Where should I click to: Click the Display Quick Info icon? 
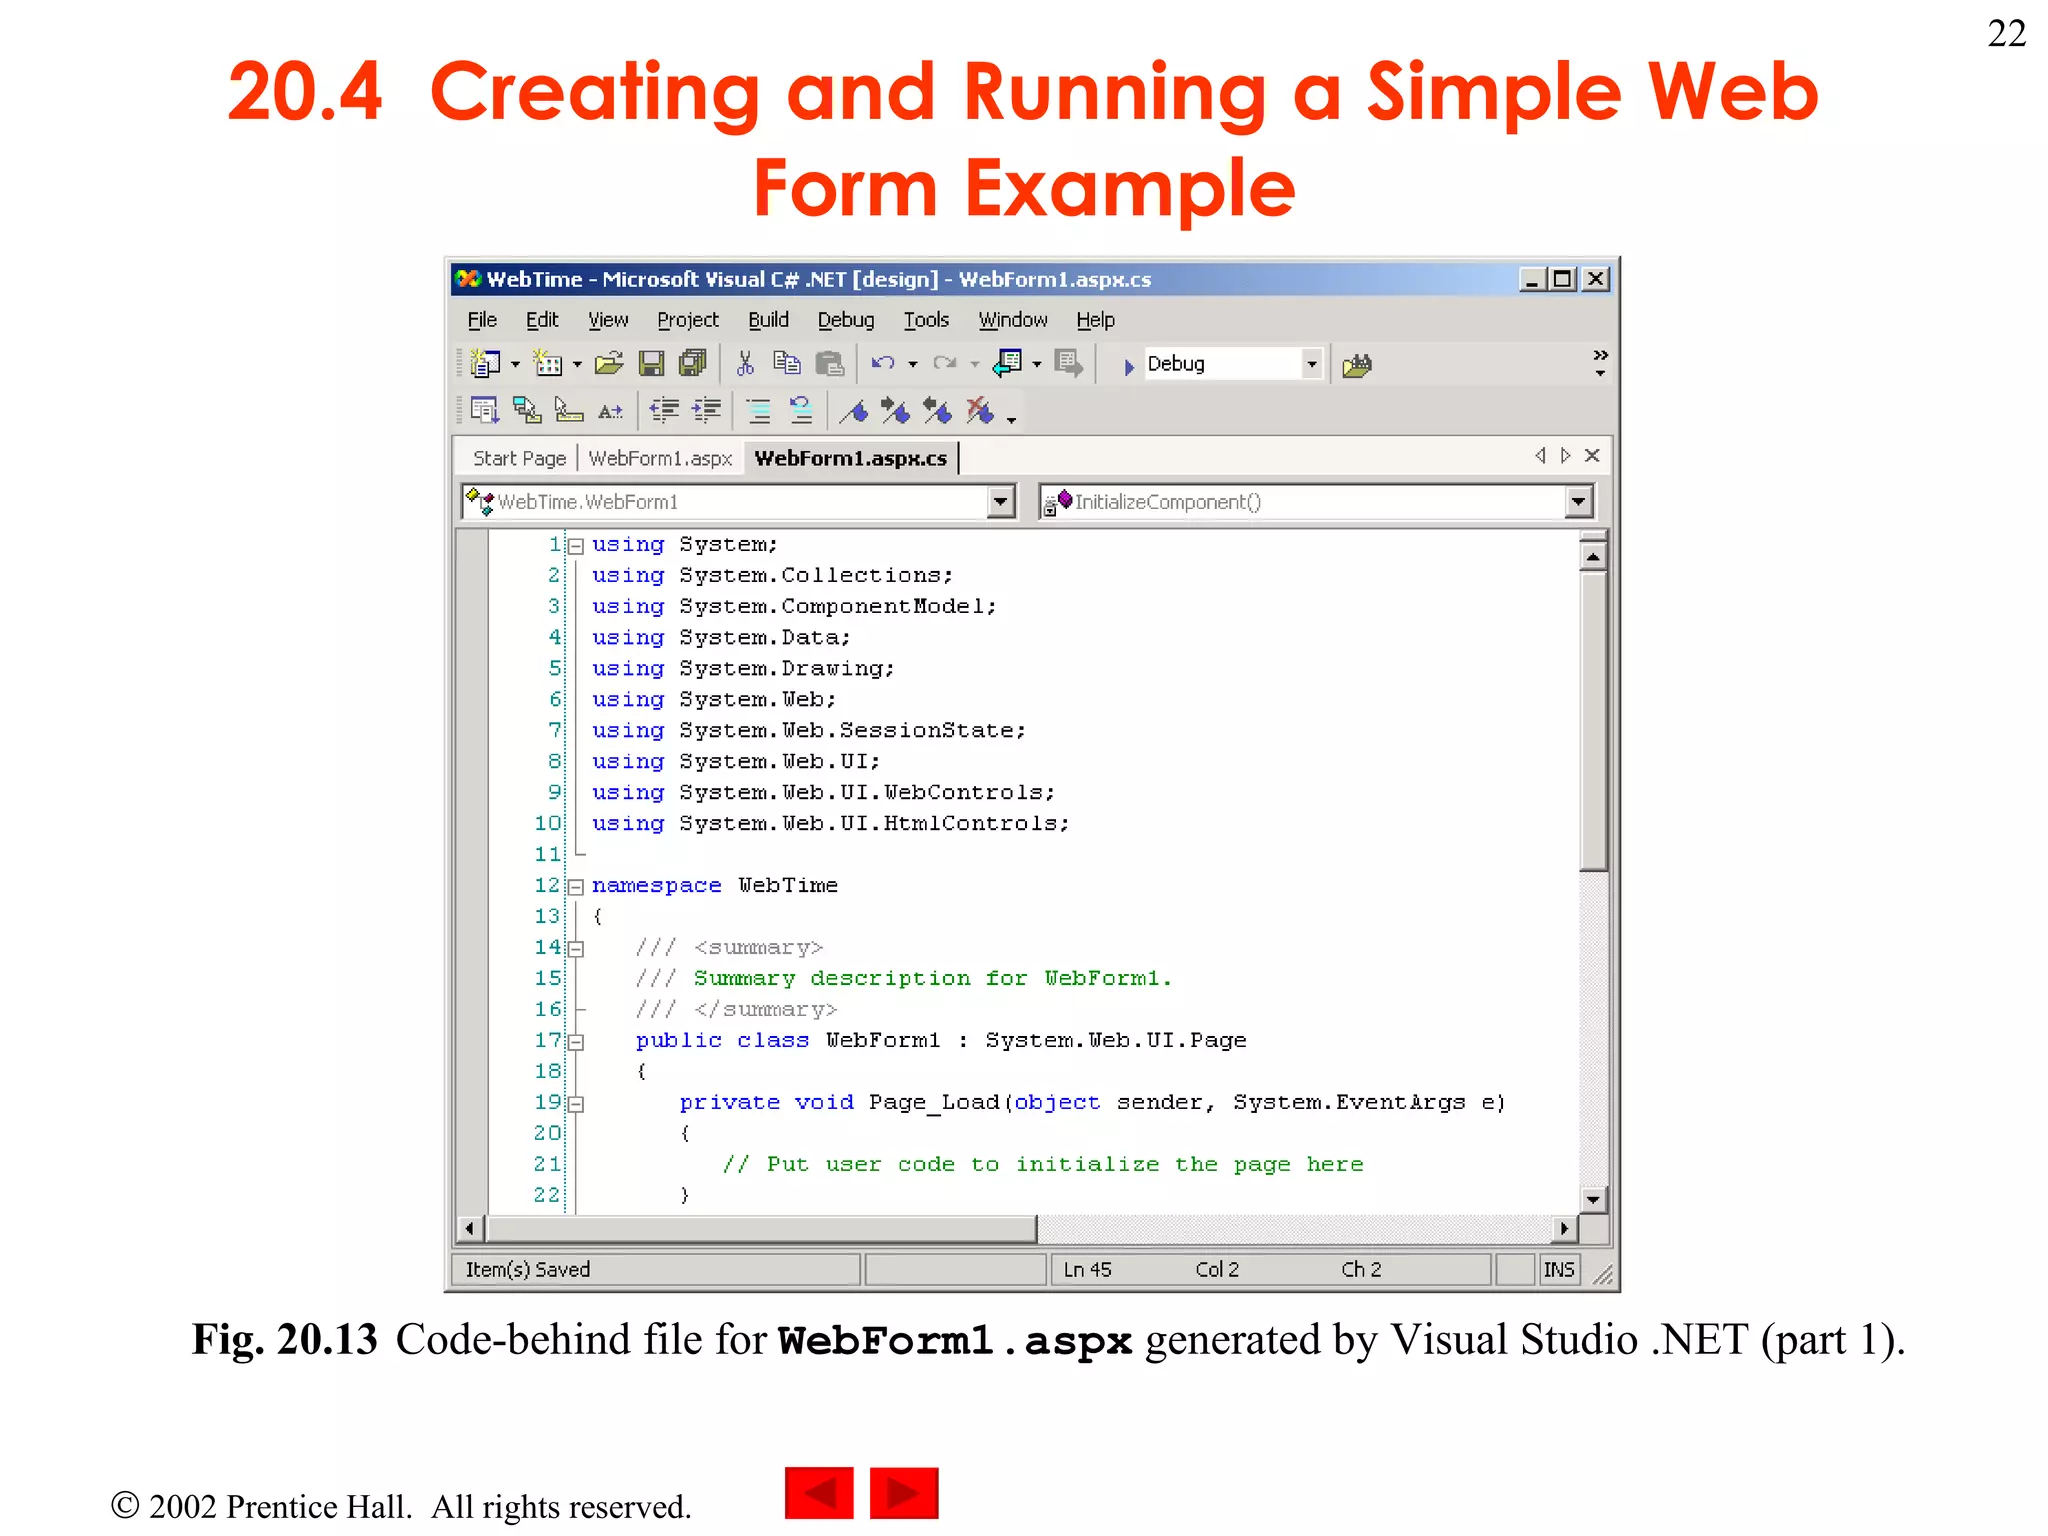(569, 410)
